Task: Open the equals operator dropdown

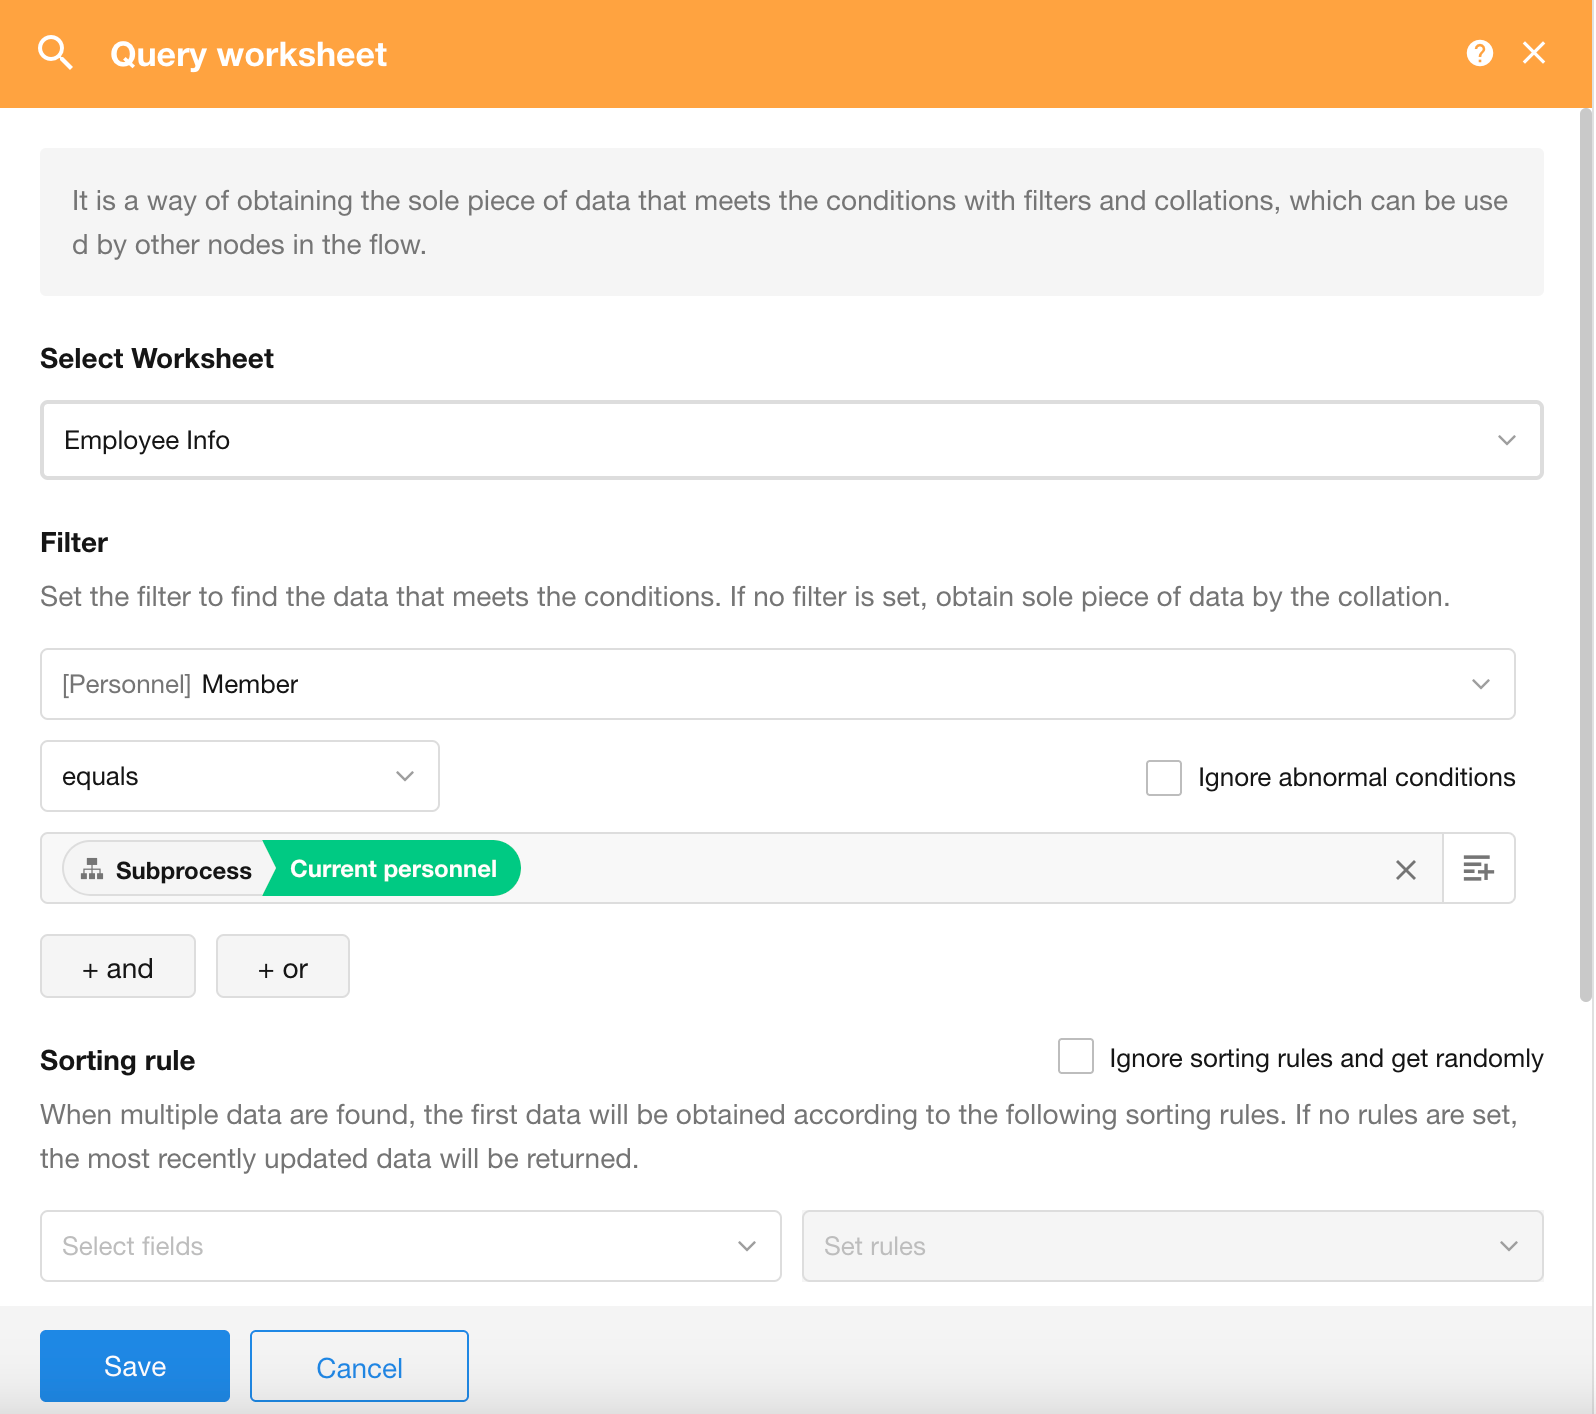Action: coord(239,777)
